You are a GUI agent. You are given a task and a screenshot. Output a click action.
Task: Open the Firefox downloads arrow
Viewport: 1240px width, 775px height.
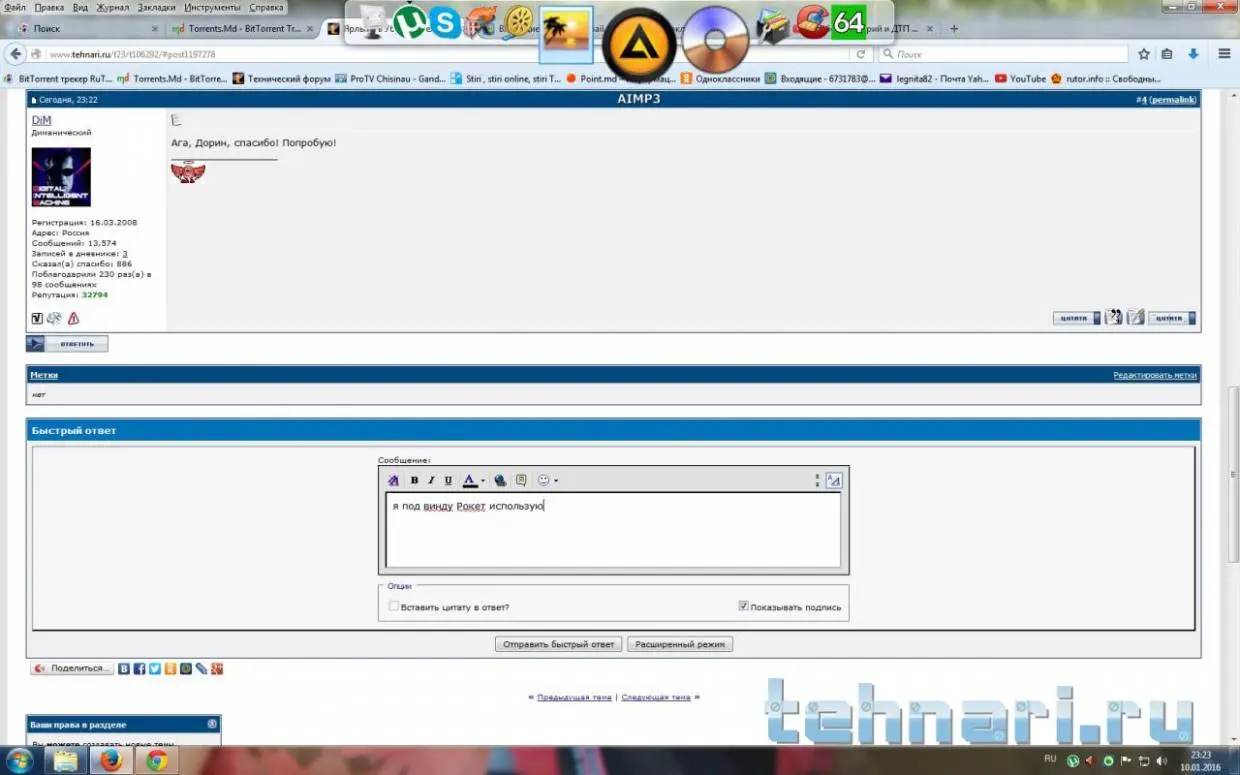coord(1193,54)
